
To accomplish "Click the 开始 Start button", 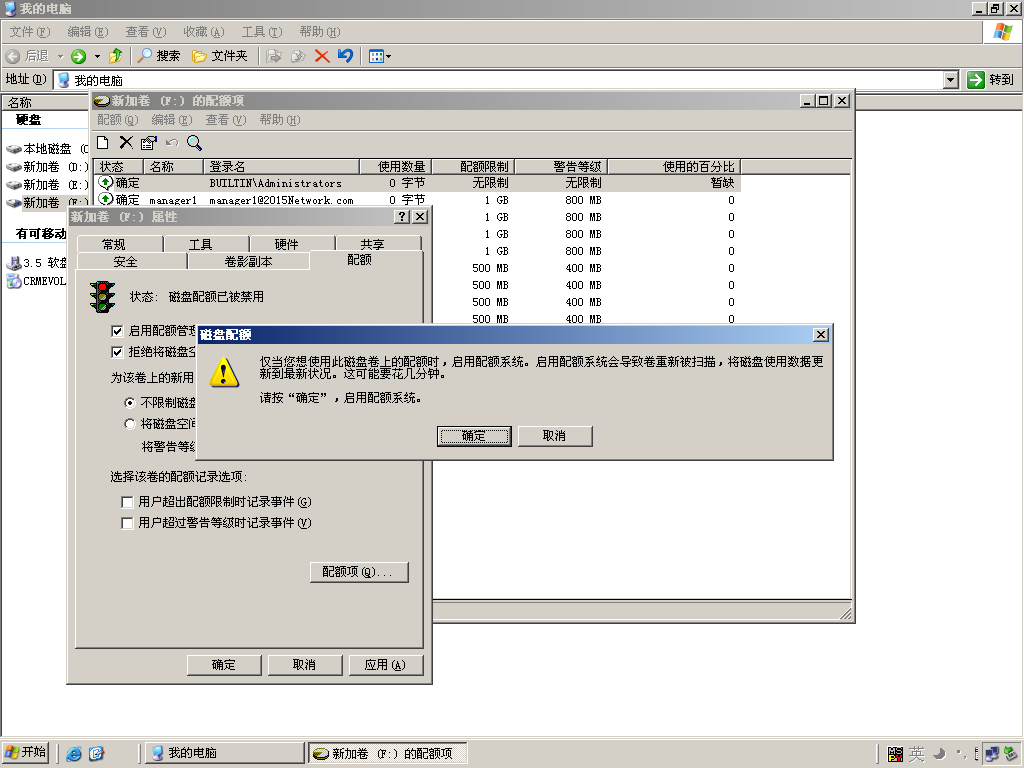I will click(x=26, y=753).
